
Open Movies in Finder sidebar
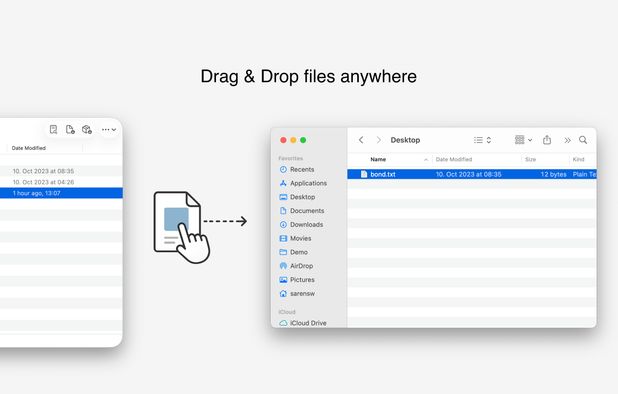(x=295, y=238)
